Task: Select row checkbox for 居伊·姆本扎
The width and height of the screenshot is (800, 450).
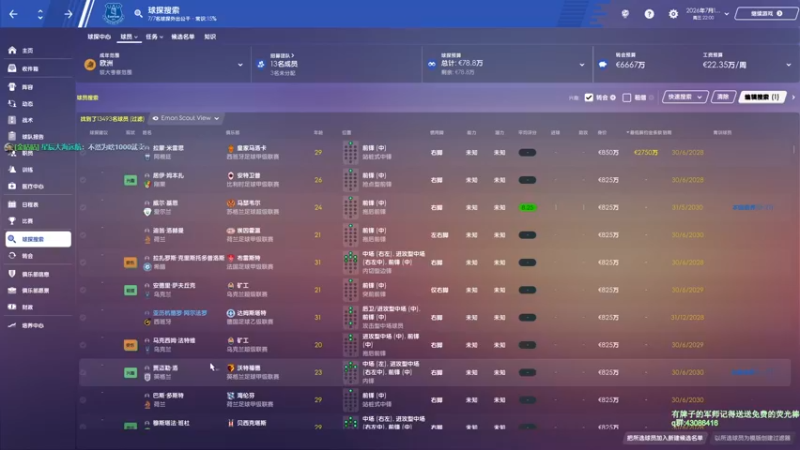Action: click(x=83, y=180)
